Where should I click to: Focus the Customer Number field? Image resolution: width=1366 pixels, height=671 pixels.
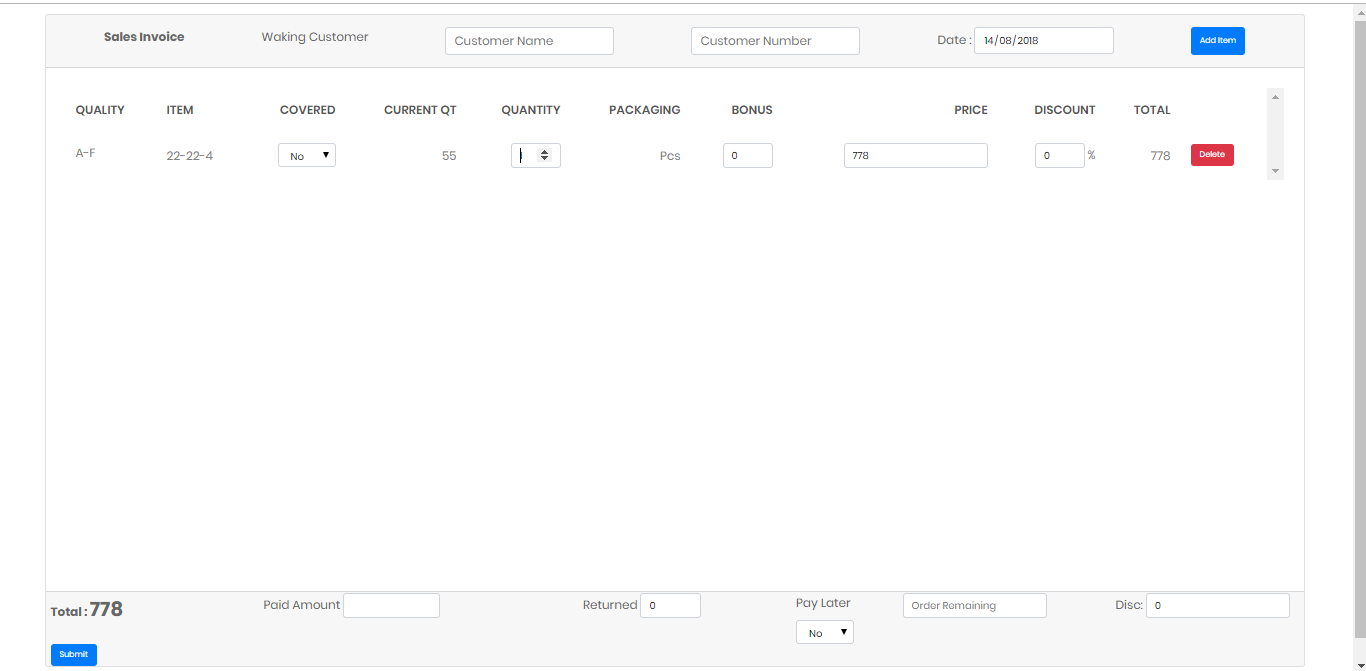click(x=775, y=41)
